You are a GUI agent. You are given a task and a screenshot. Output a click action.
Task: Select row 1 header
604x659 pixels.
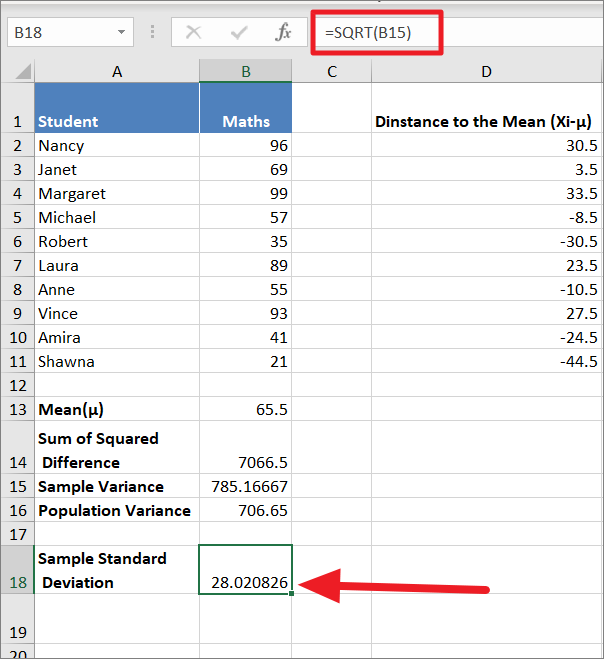click(17, 108)
